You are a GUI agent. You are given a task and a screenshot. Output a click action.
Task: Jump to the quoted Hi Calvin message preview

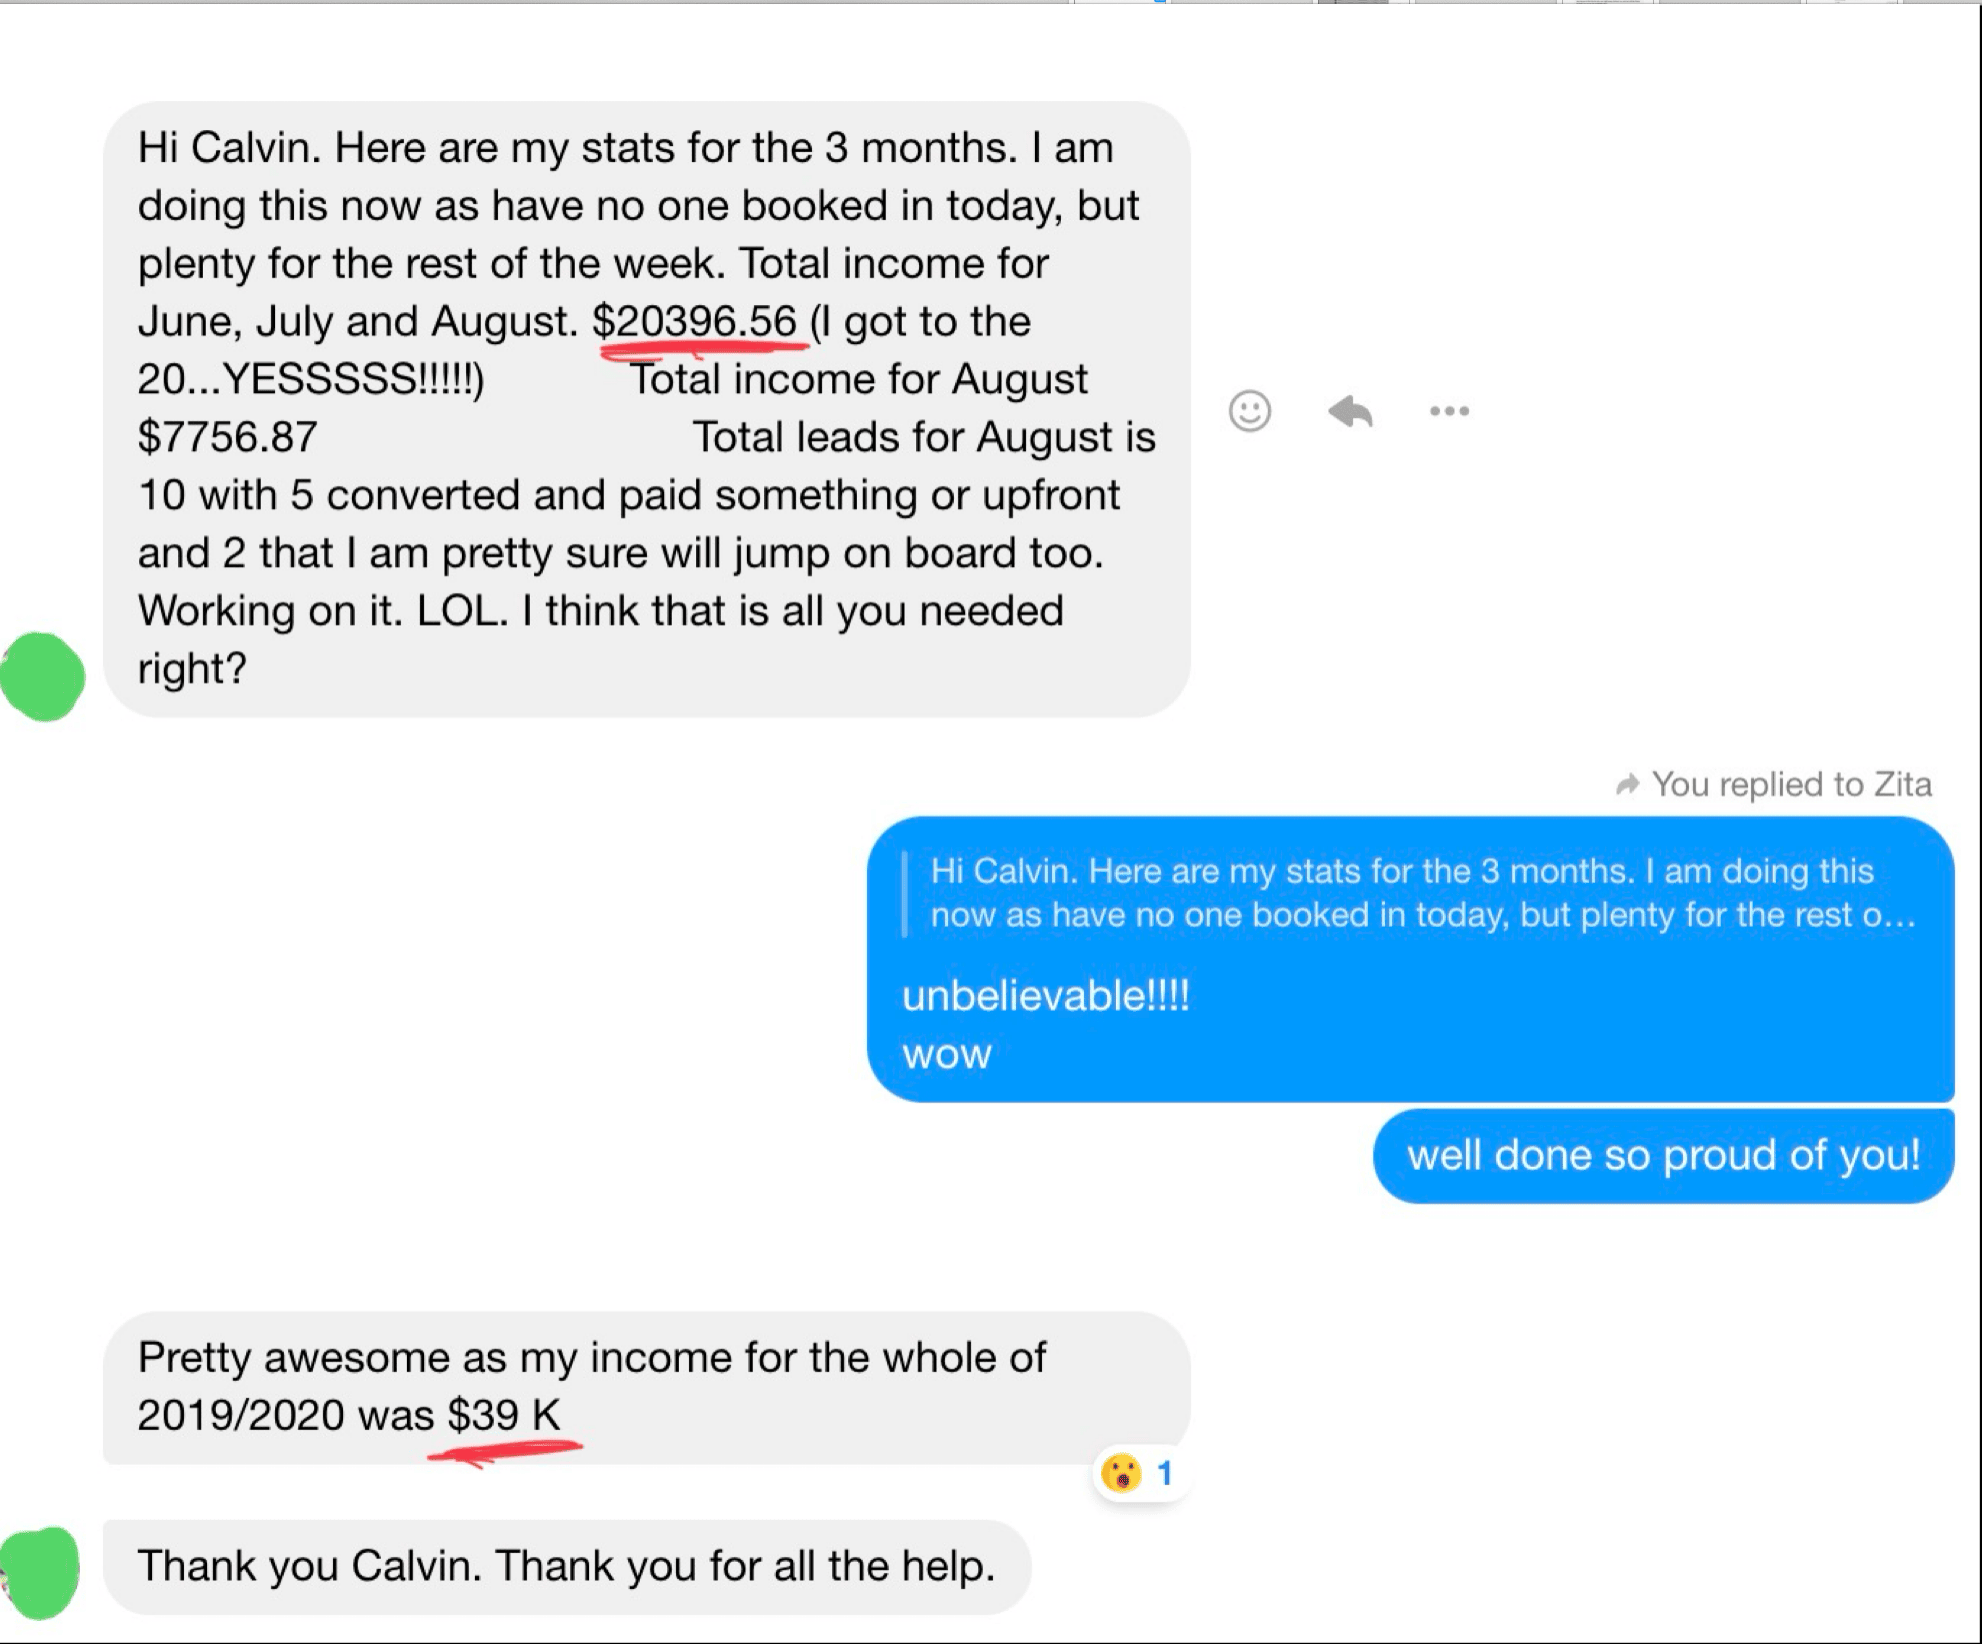(x=1411, y=893)
